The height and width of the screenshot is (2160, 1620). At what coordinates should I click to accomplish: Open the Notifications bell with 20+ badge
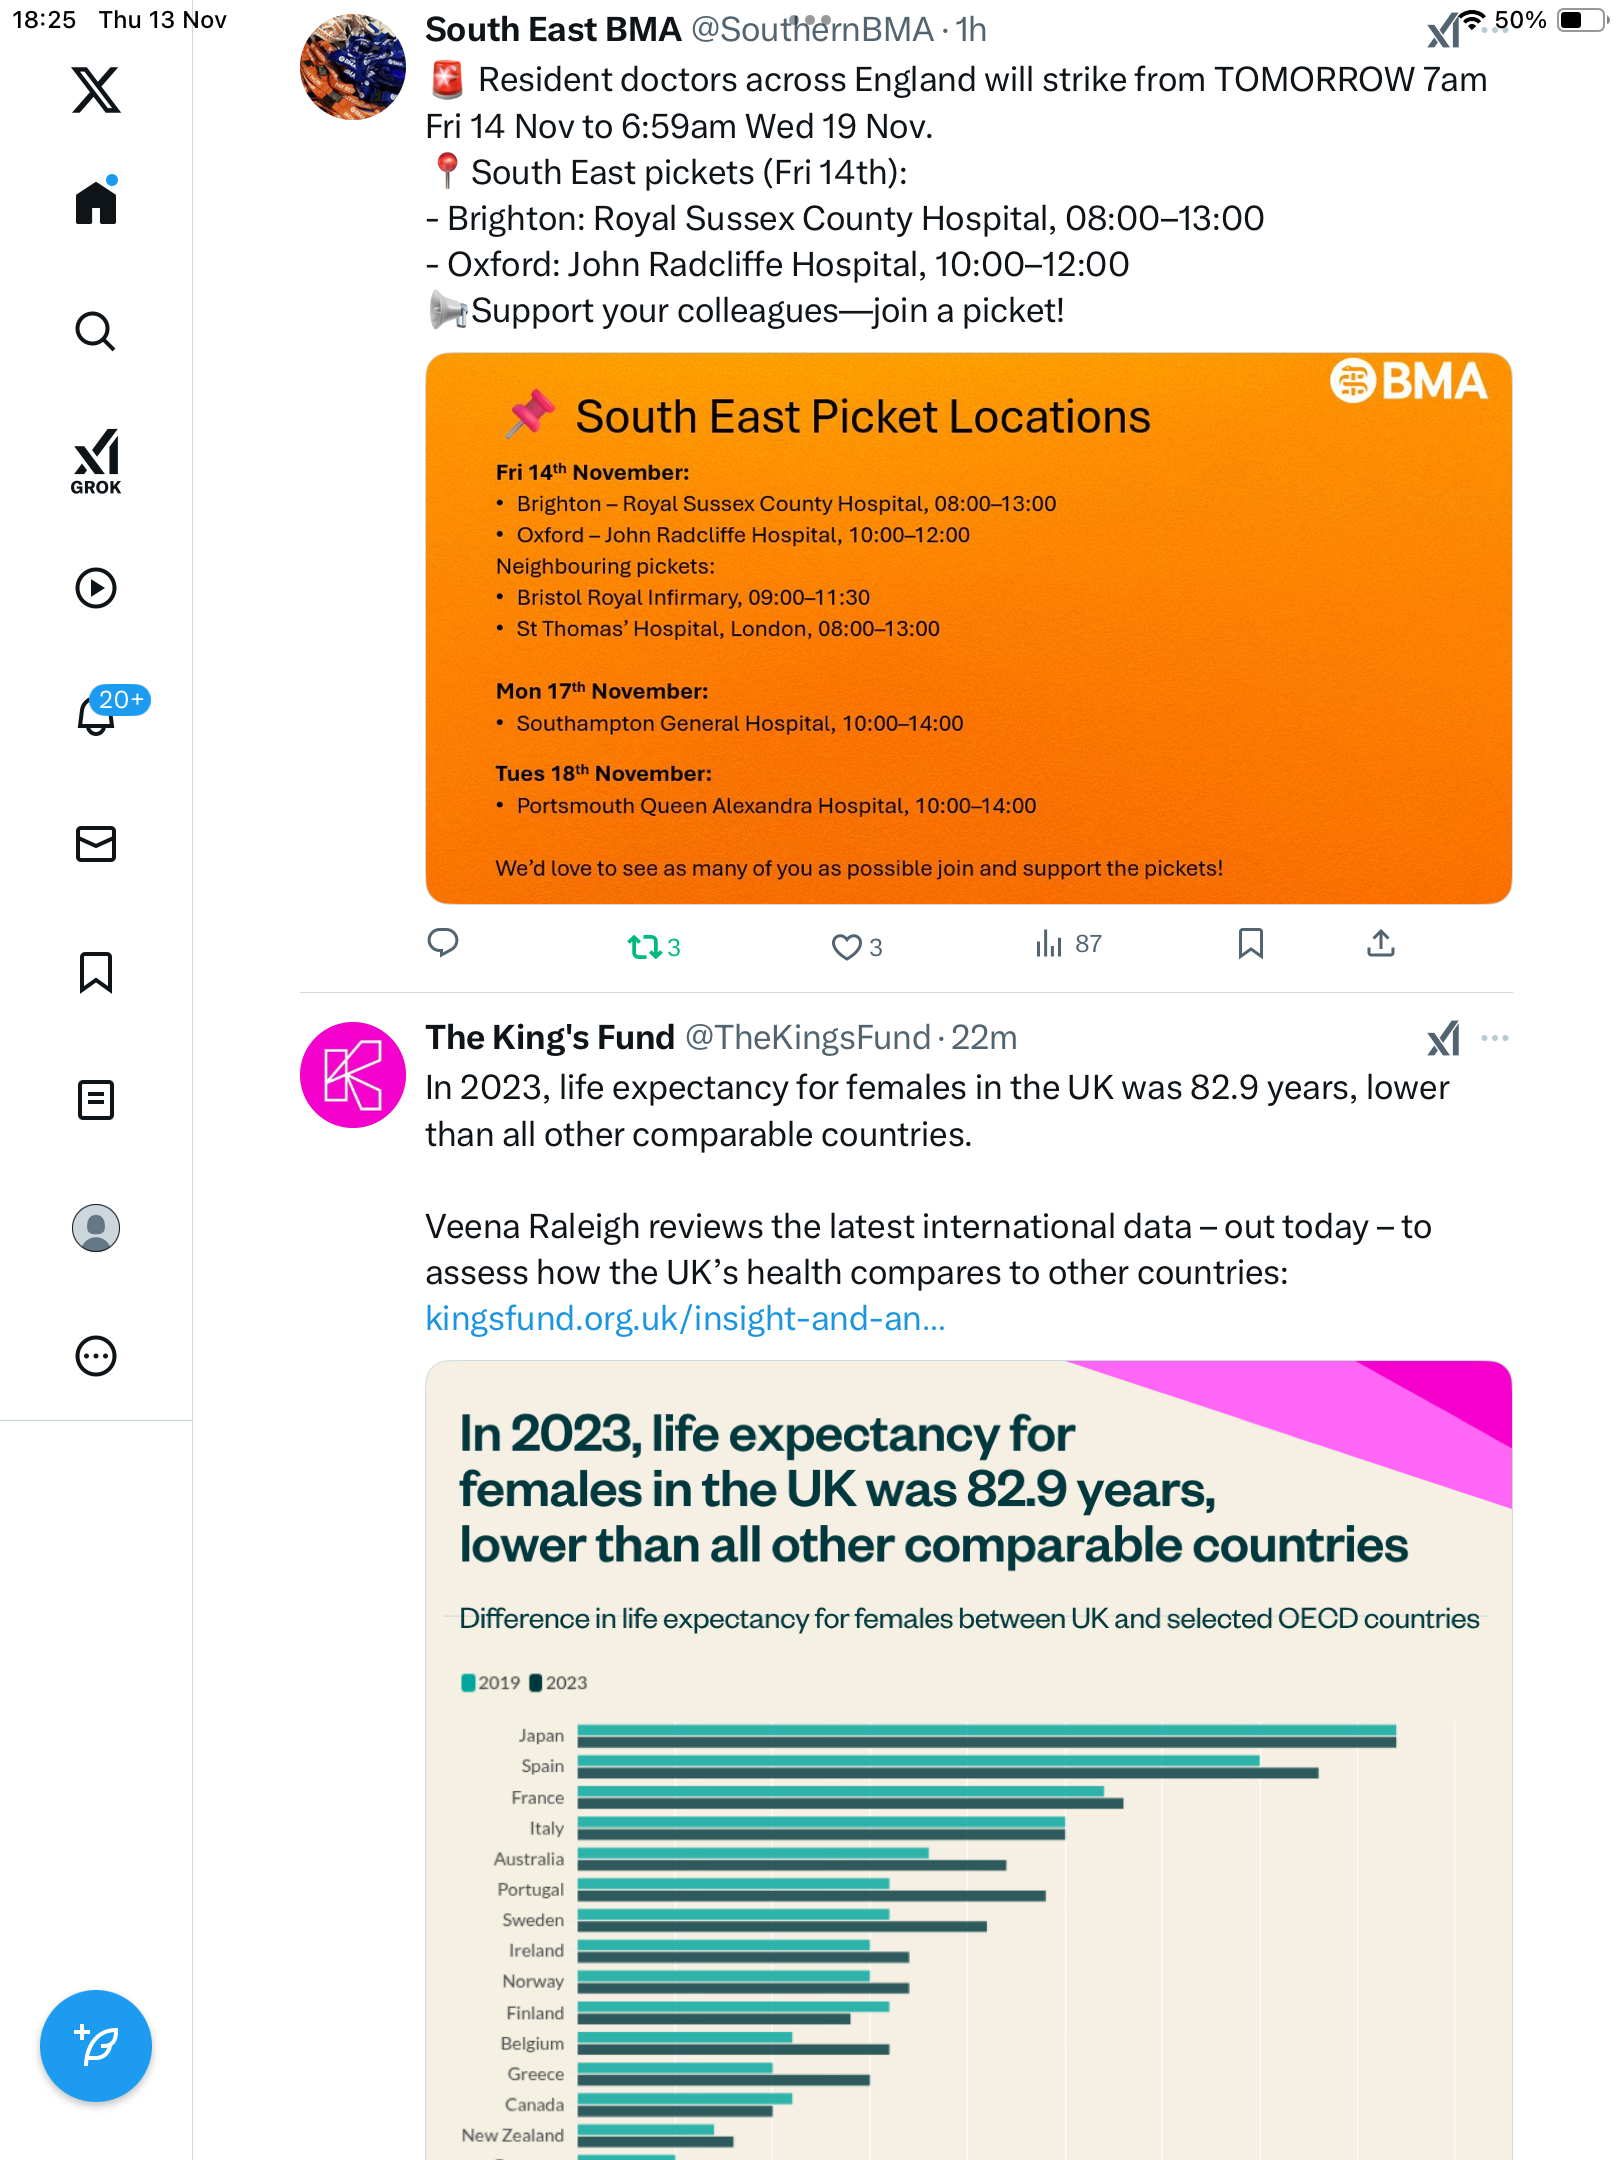tap(97, 715)
